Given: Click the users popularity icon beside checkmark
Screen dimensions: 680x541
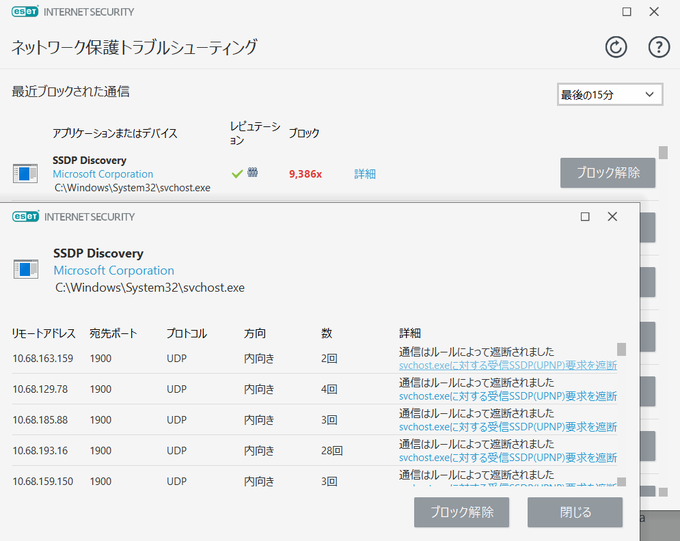Looking at the screenshot, I should pyautogui.click(x=252, y=172).
